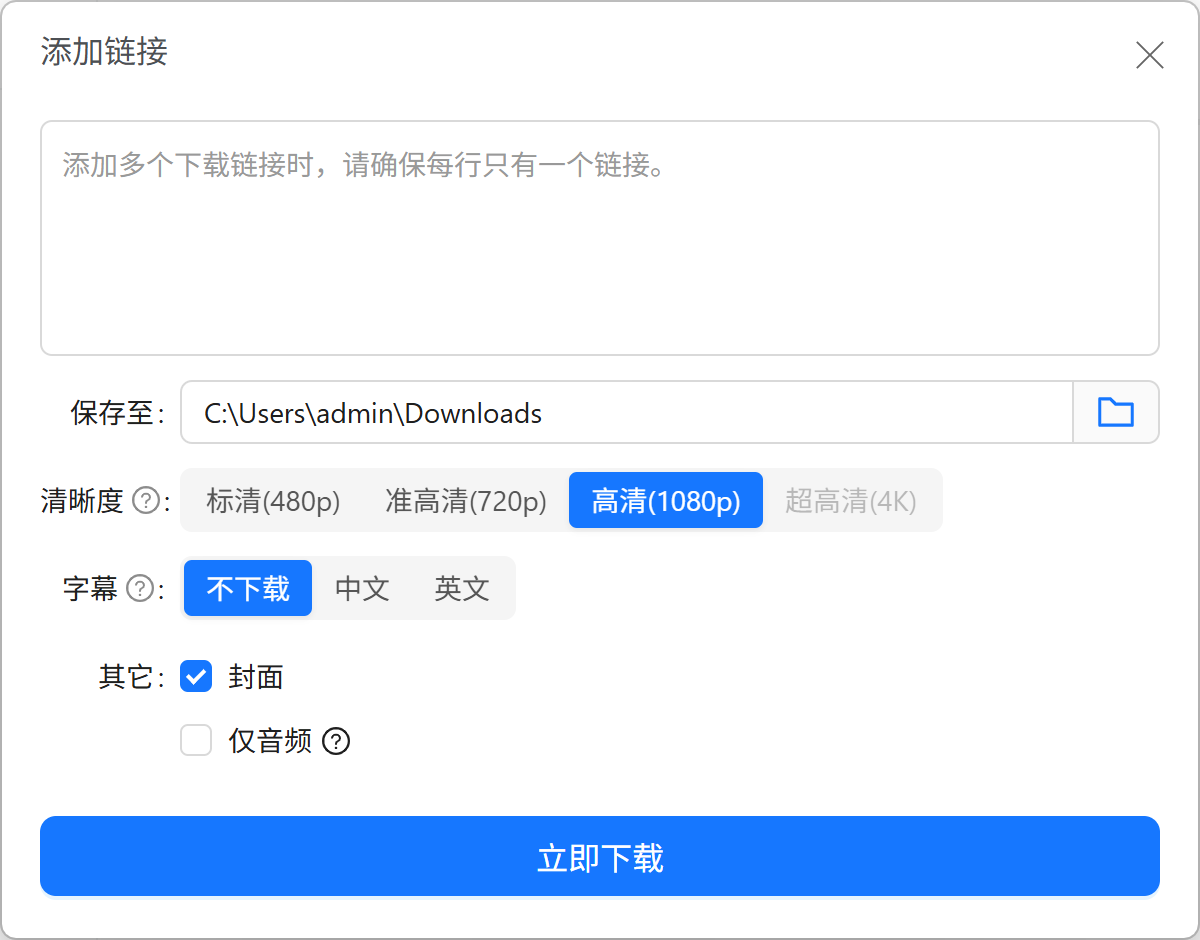
Task: Click the 添加链接 dialog title
Action: [x=103, y=52]
